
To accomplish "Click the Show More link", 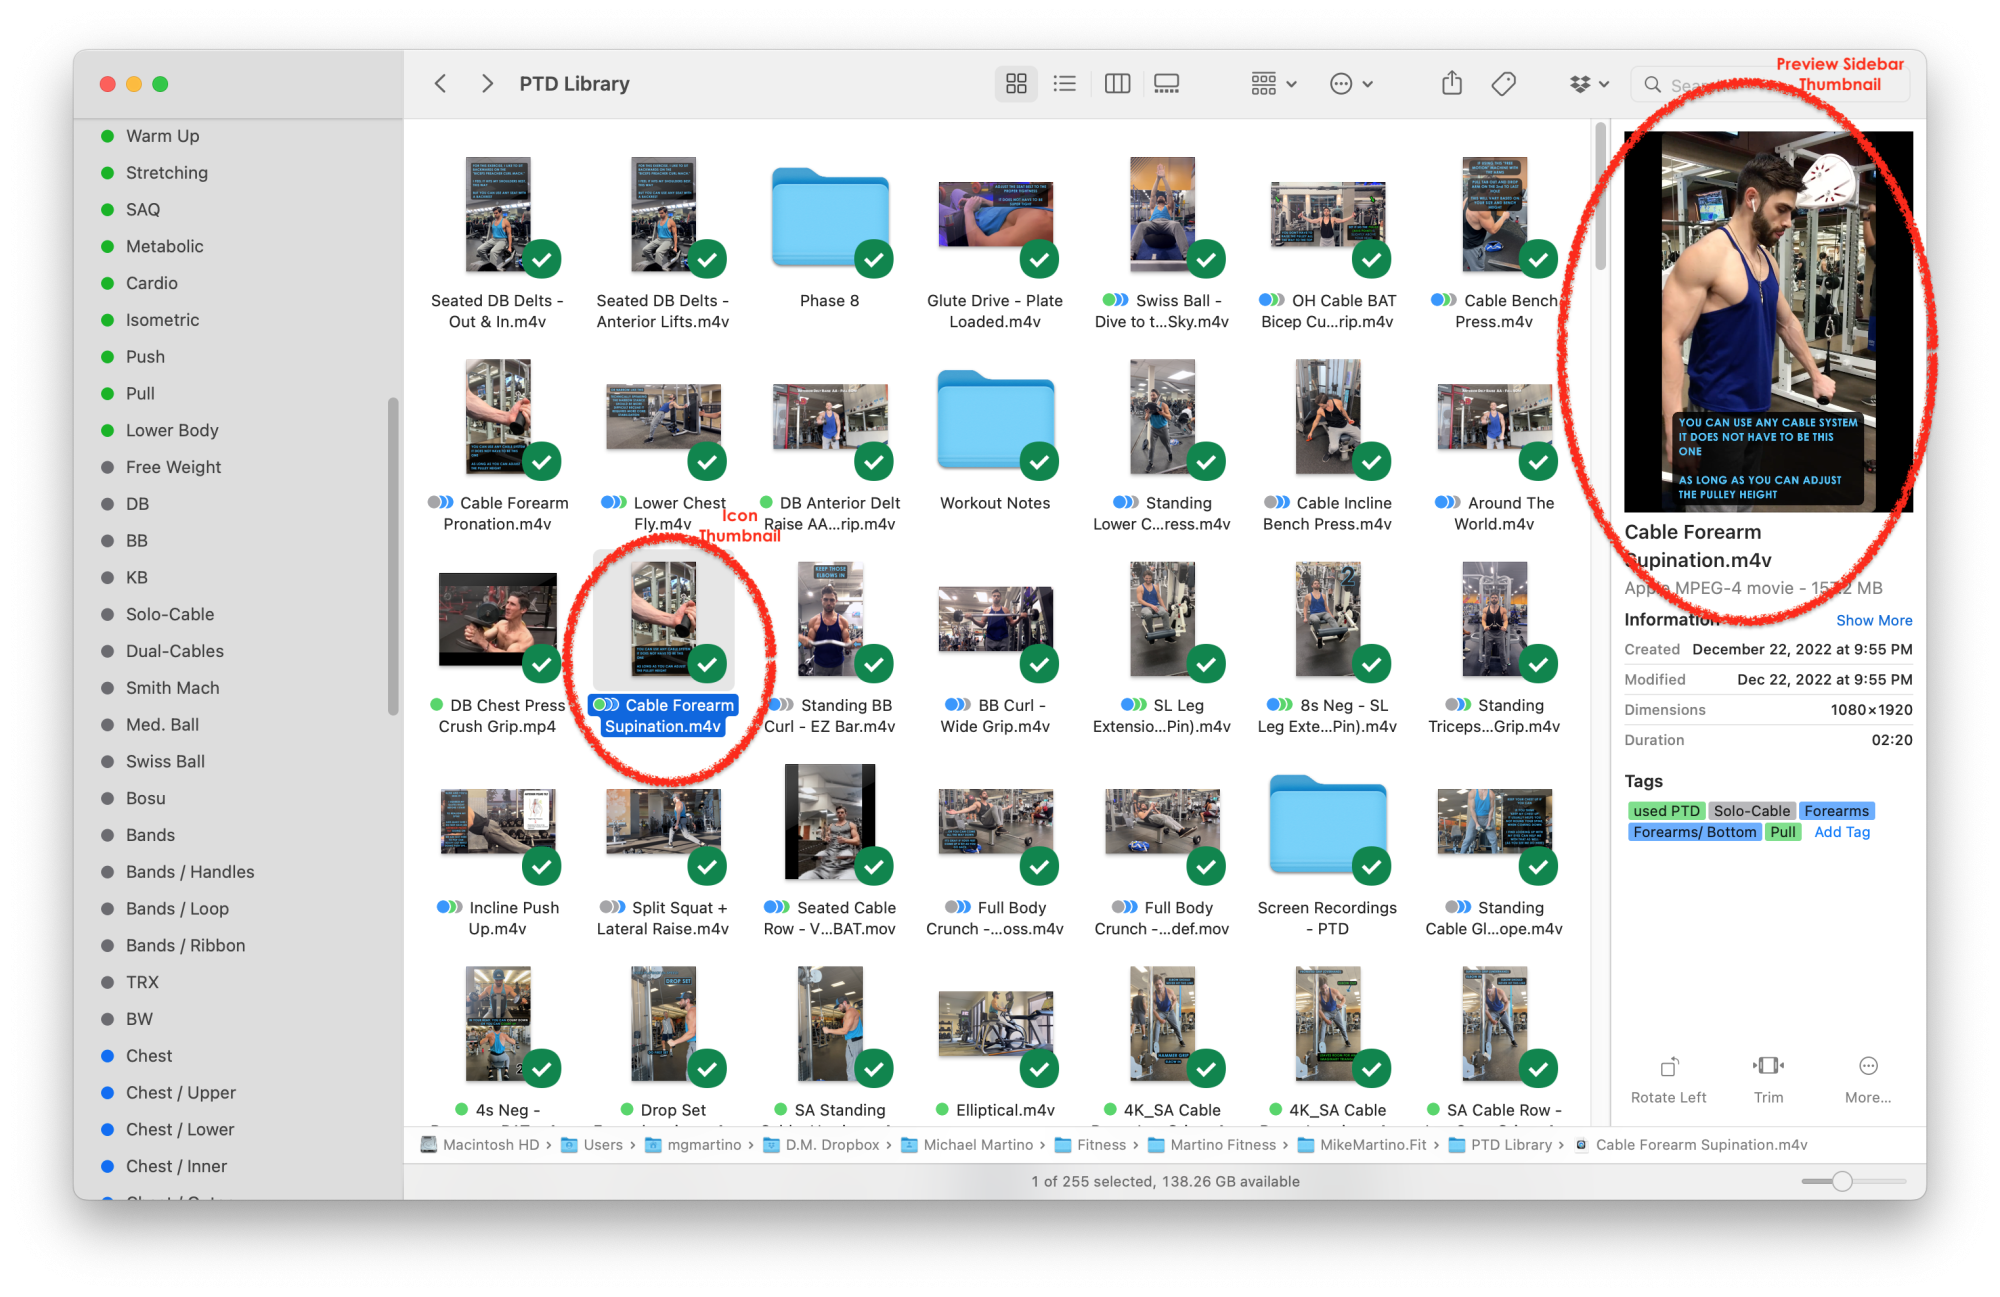I will (x=1874, y=620).
